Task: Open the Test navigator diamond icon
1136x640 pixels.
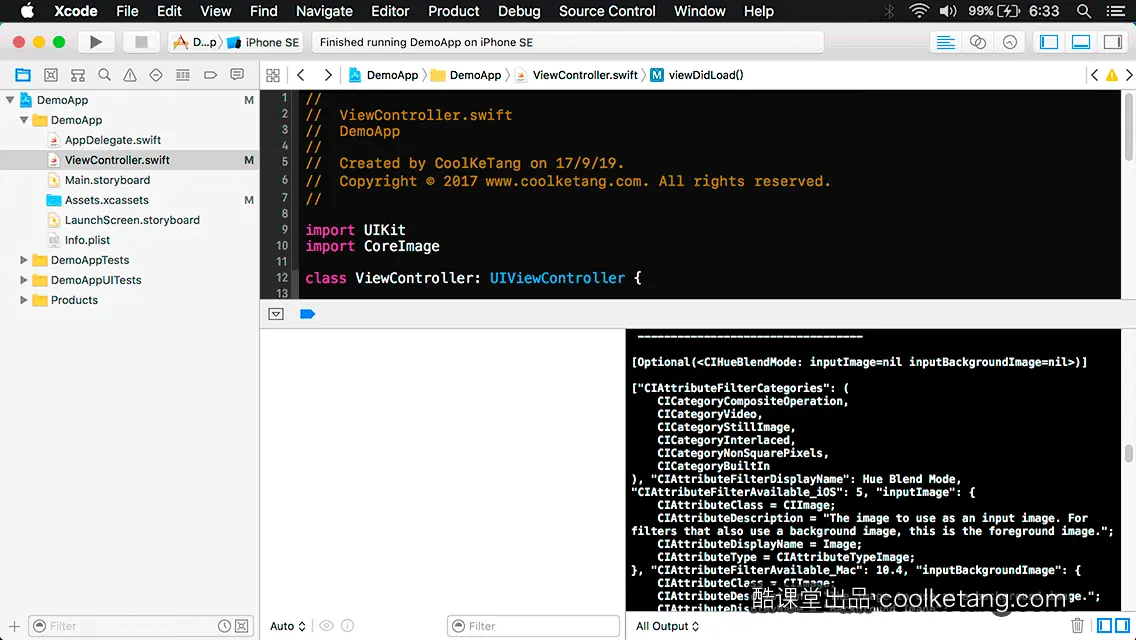Action: (x=156, y=75)
